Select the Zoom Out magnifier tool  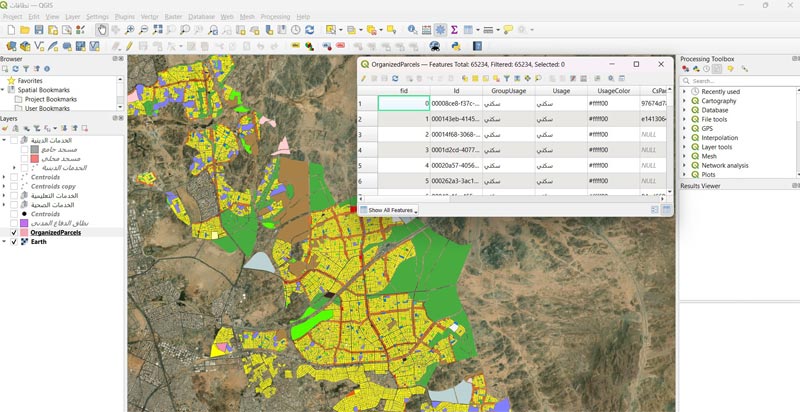click(x=143, y=30)
